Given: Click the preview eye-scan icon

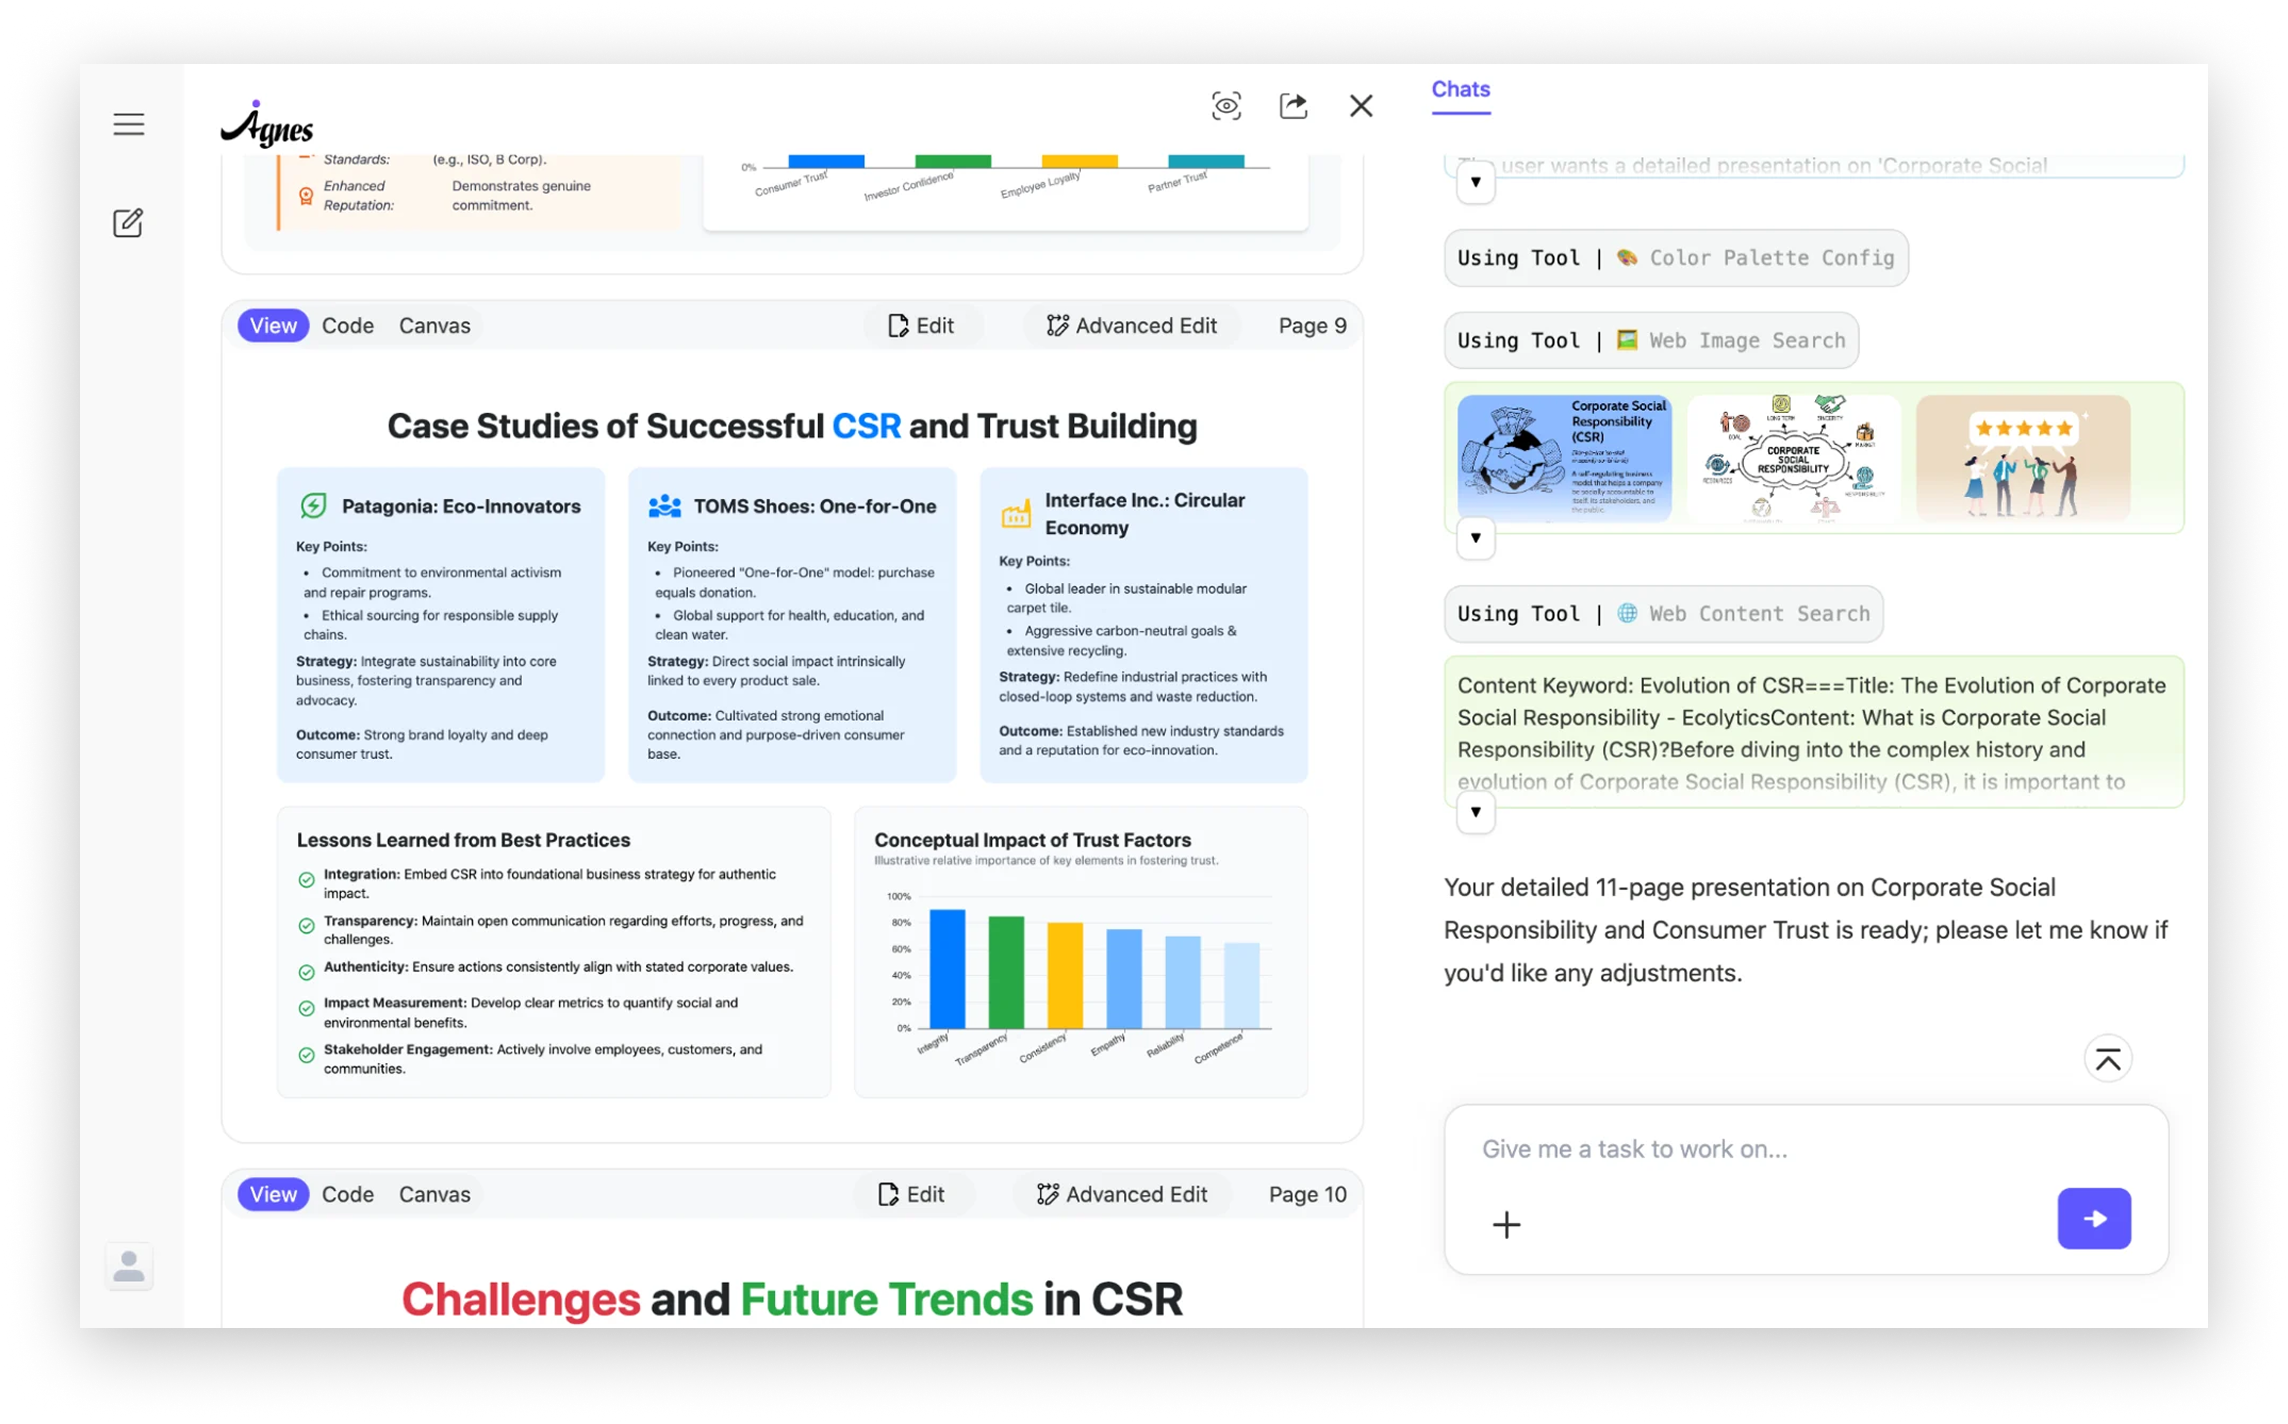Looking at the screenshot, I should tap(1226, 106).
